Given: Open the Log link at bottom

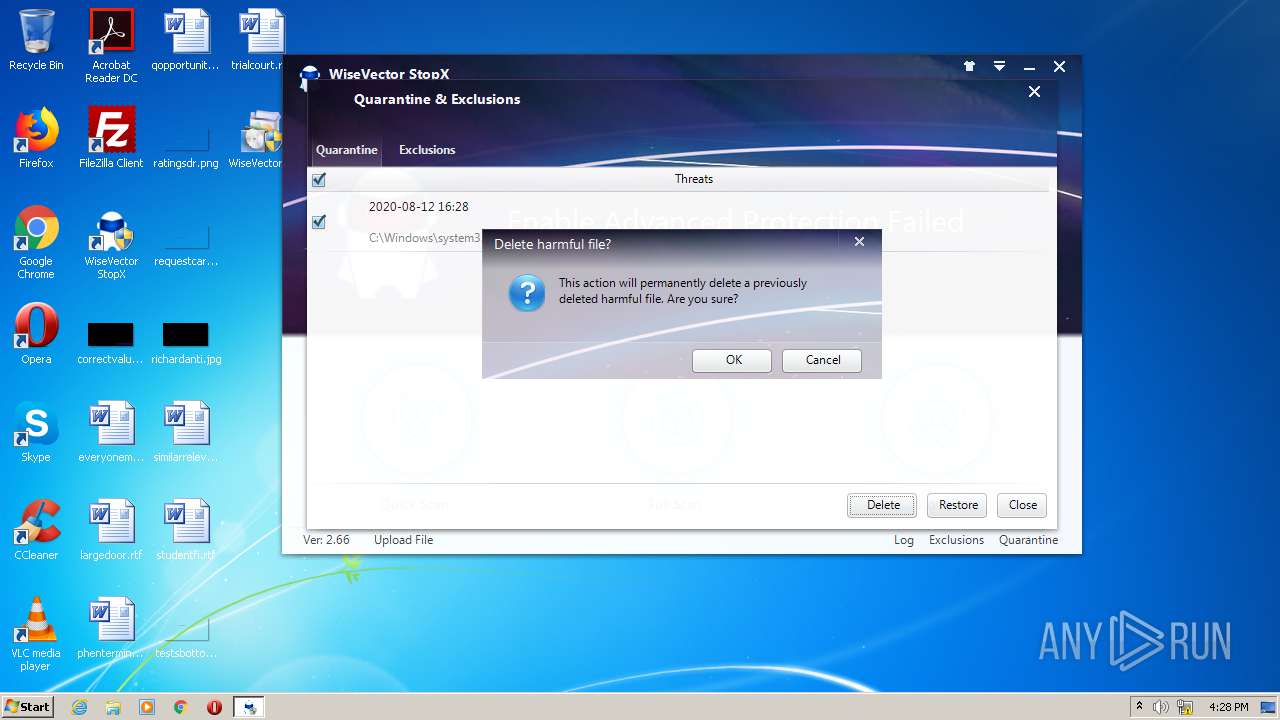Looking at the screenshot, I should tap(904, 540).
